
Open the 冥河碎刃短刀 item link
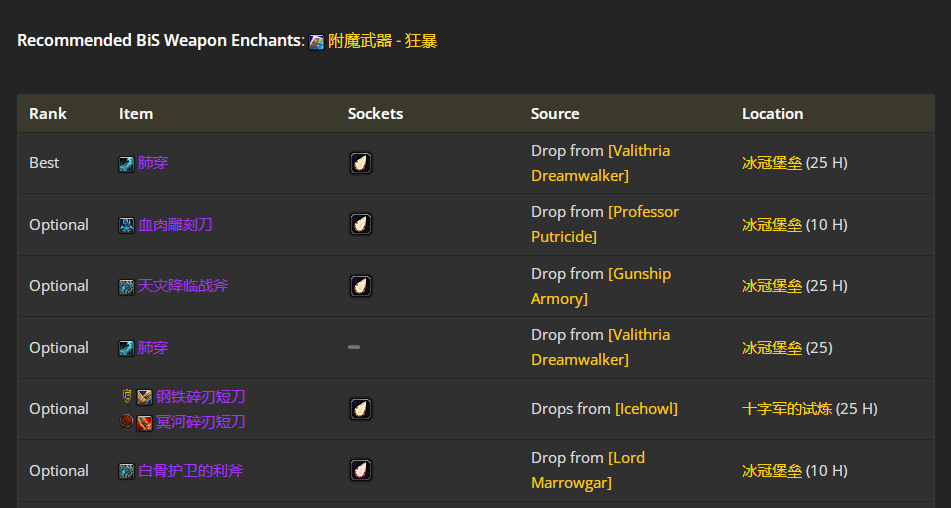[x=200, y=422]
